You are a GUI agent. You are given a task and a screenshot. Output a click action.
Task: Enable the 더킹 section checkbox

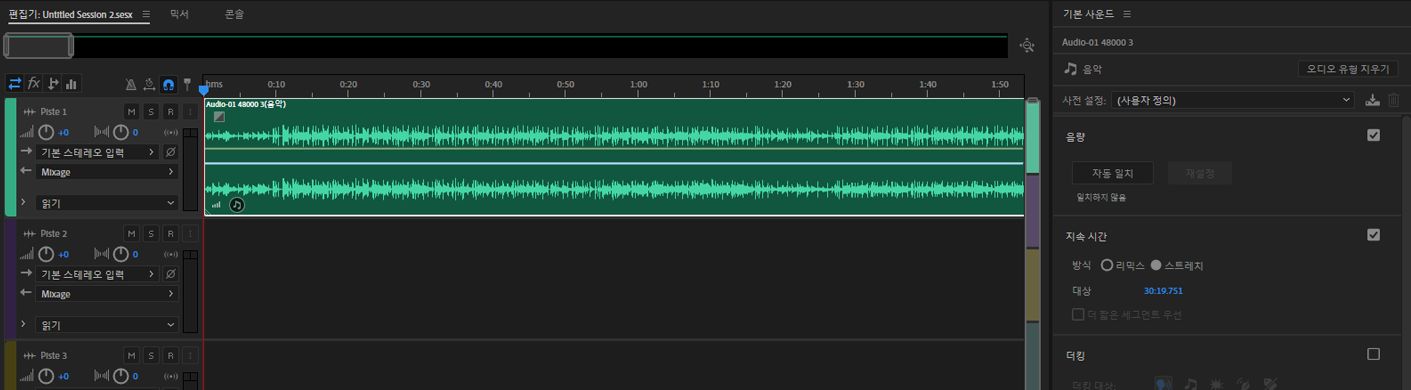(x=1373, y=354)
